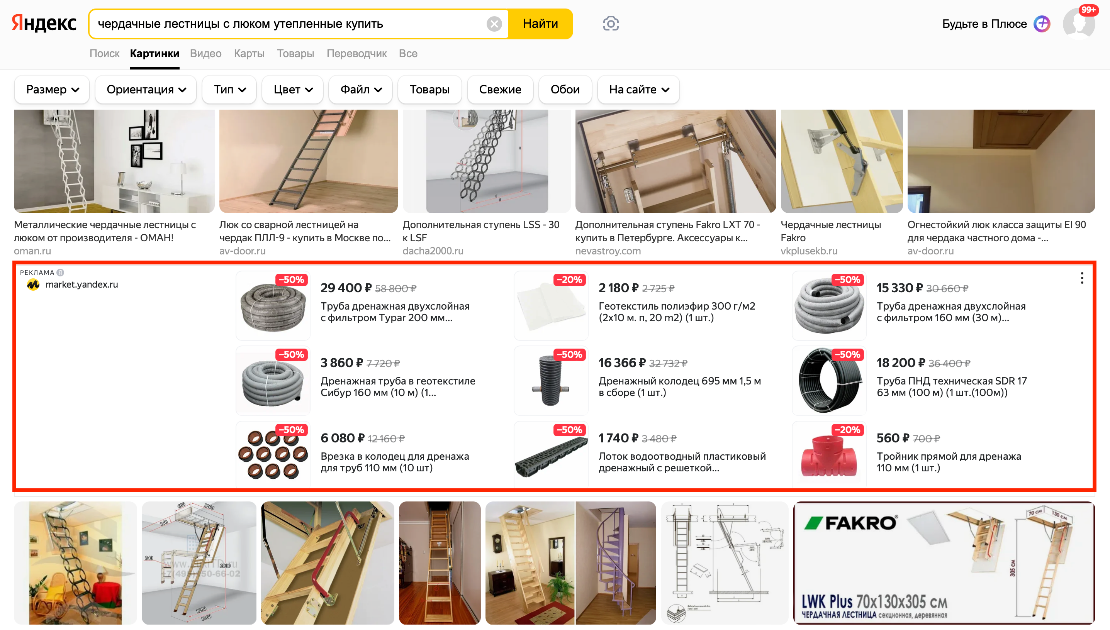Switch to the Видео tab

coord(206,53)
